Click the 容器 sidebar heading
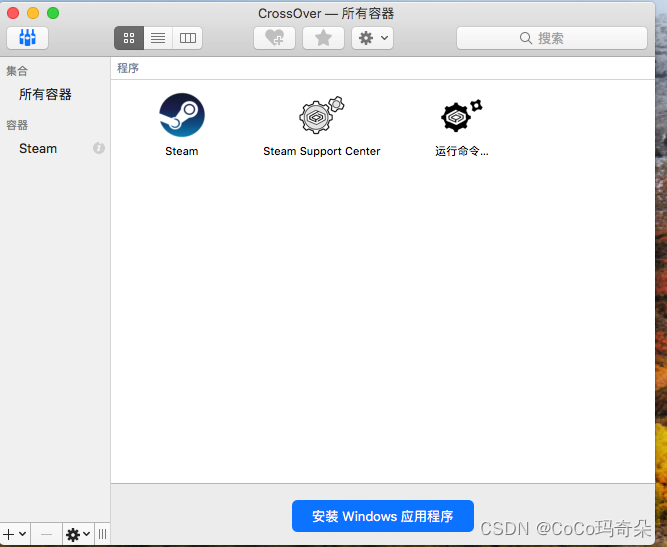The height and width of the screenshot is (547, 667). pyautogui.click(x=17, y=125)
